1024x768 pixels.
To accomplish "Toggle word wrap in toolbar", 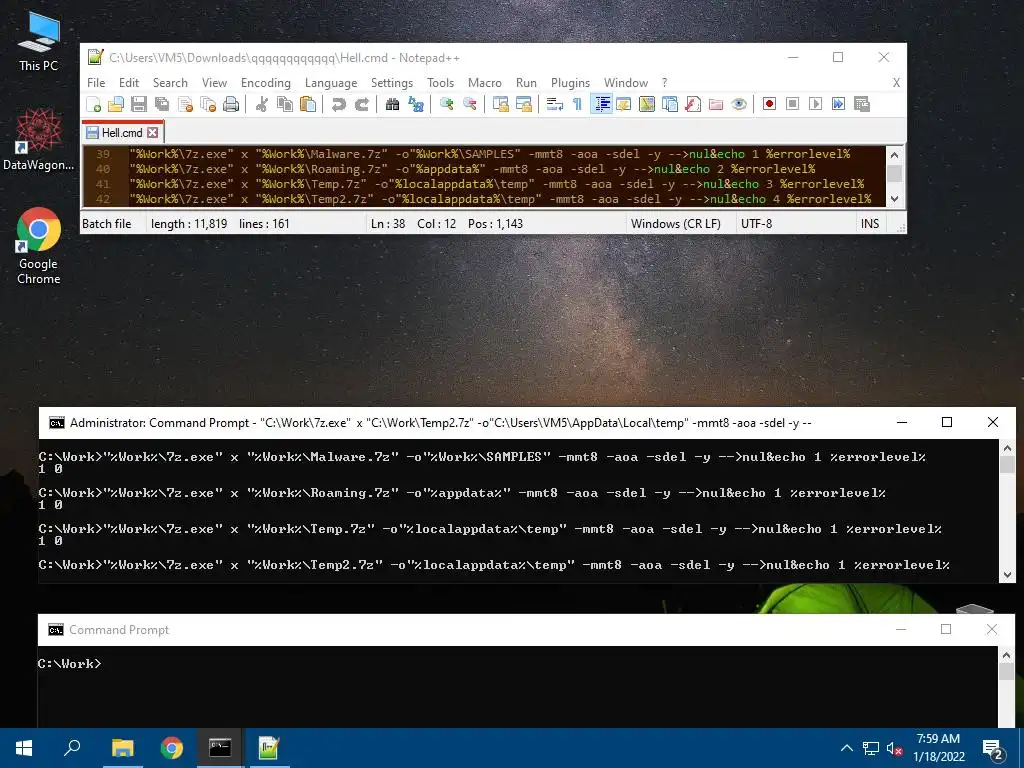I will 554,104.
